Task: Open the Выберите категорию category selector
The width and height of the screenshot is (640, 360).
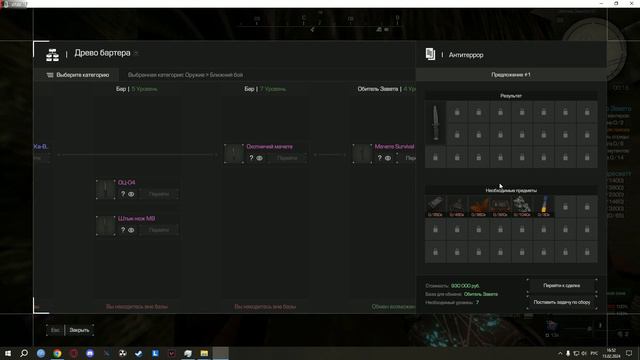Action: [x=78, y=75]
